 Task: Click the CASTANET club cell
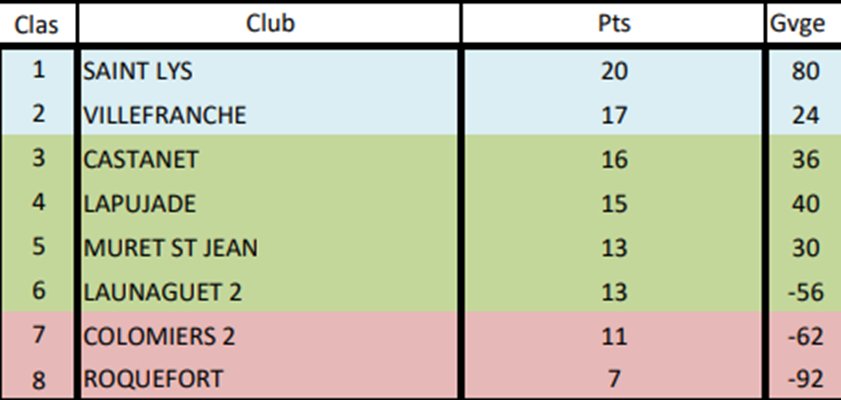coord(140,160)
